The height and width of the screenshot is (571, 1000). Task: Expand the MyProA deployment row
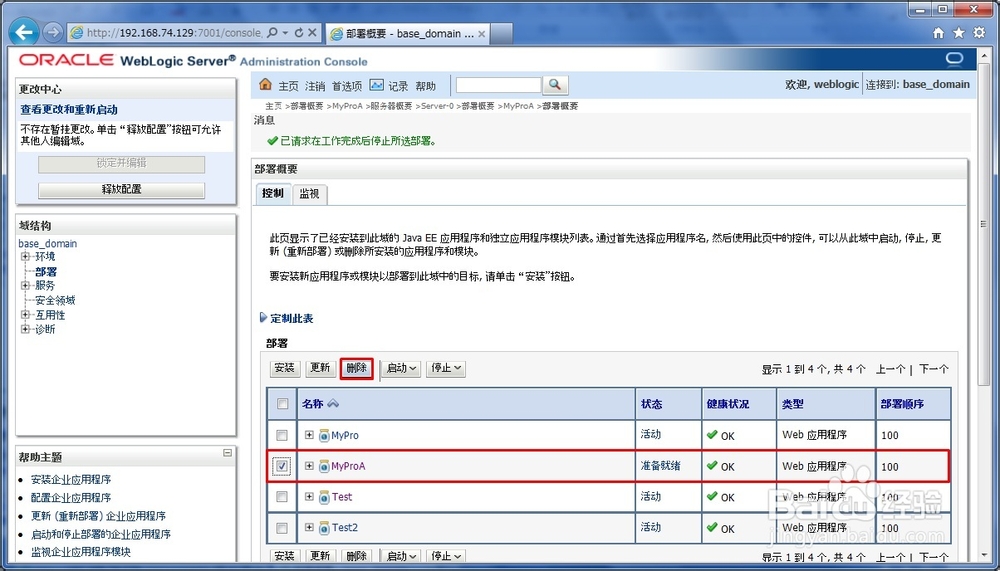pyautogui.click(x=309, y=466)
